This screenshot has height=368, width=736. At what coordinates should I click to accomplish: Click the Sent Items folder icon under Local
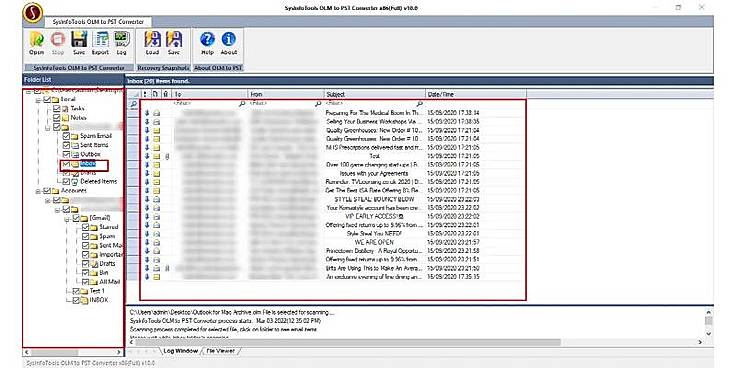[75, 145]
